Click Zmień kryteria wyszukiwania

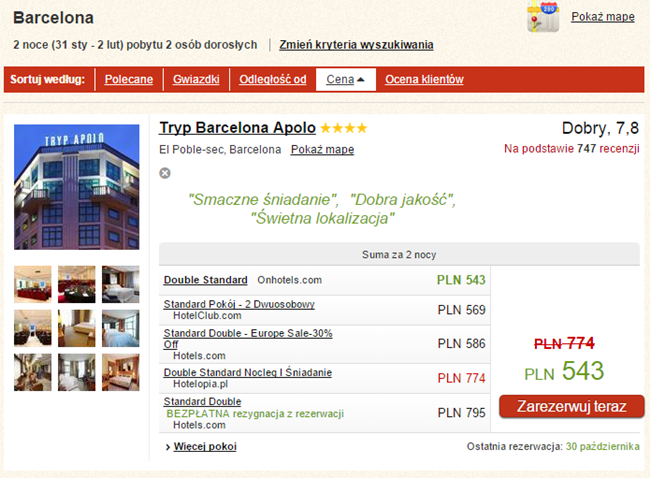tap(356, 45)
